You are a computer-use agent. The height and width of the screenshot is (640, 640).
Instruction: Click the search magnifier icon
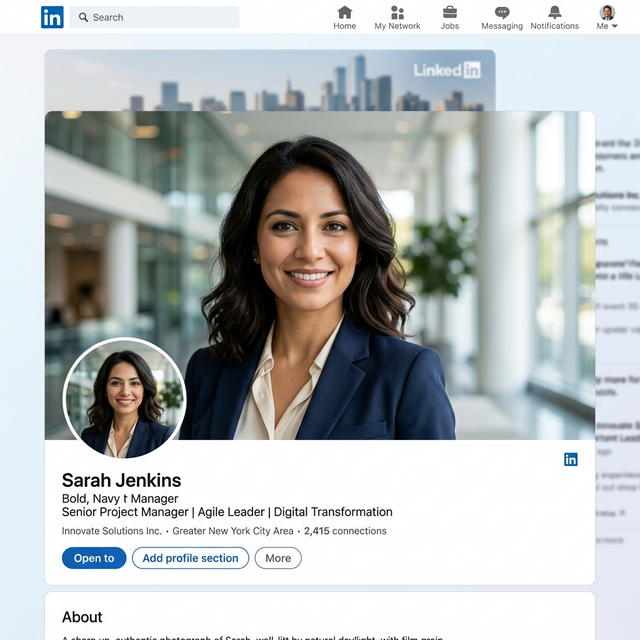click(83, 17)
